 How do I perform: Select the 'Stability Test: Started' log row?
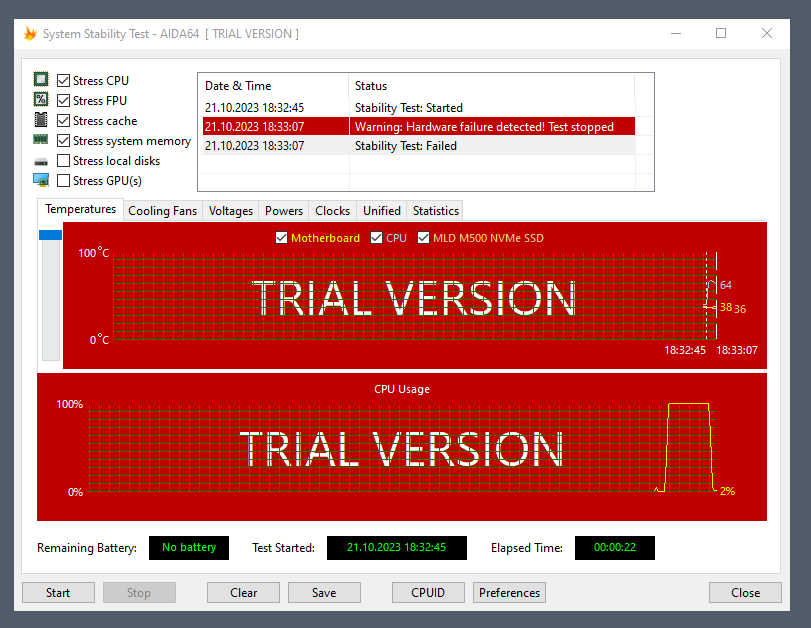coord(419,108)
